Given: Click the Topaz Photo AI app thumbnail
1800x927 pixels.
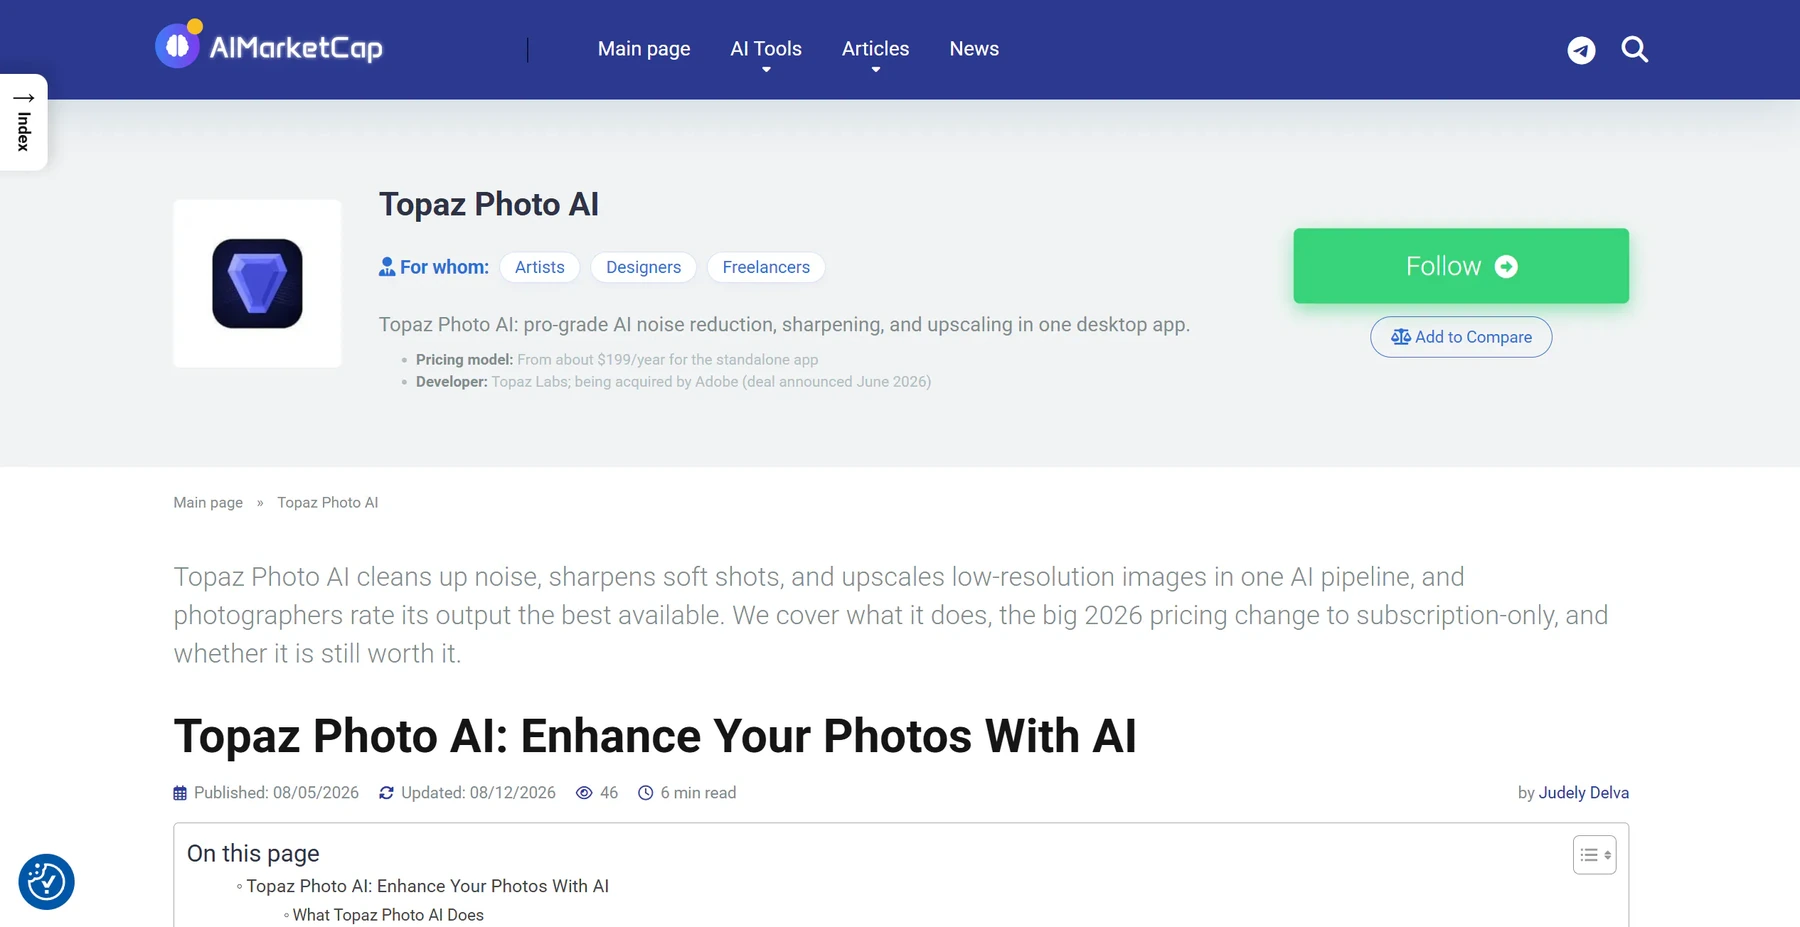Looking at the screenshot, I should (257, 283).
